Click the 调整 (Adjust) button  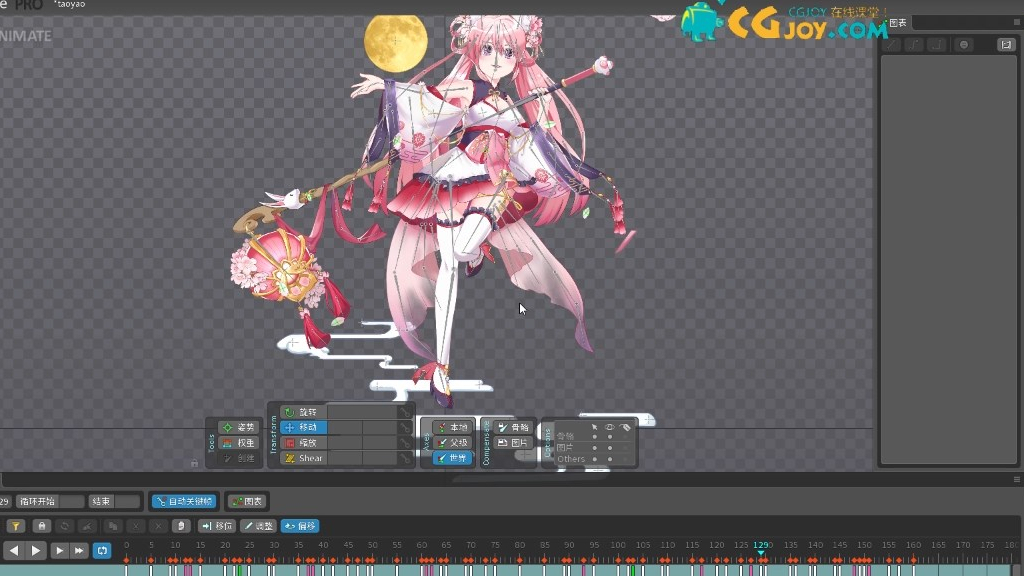coord(258,526)
